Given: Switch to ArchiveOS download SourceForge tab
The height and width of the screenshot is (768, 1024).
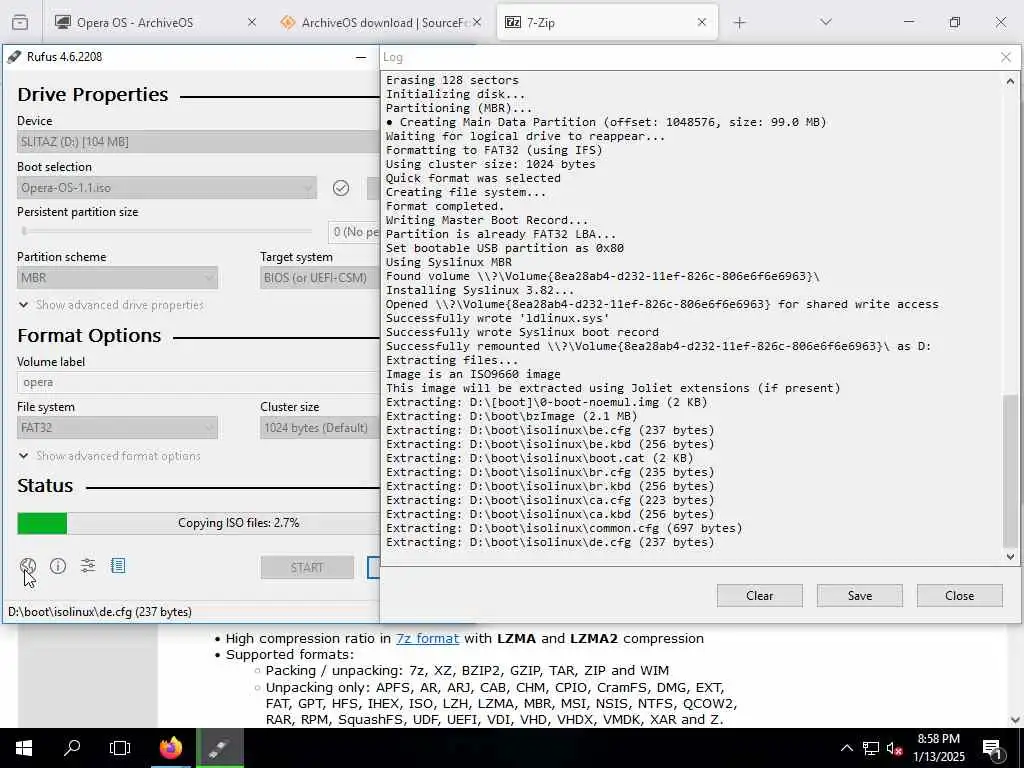Looking at the screenshot, I should tap(381, 22).
